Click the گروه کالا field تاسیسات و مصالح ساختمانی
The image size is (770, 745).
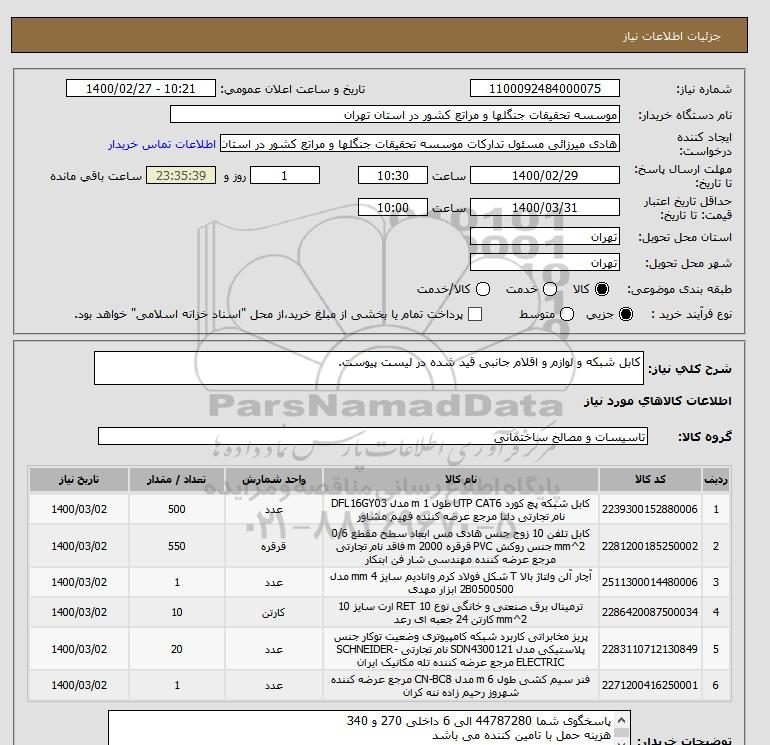[x=373, y=436]
